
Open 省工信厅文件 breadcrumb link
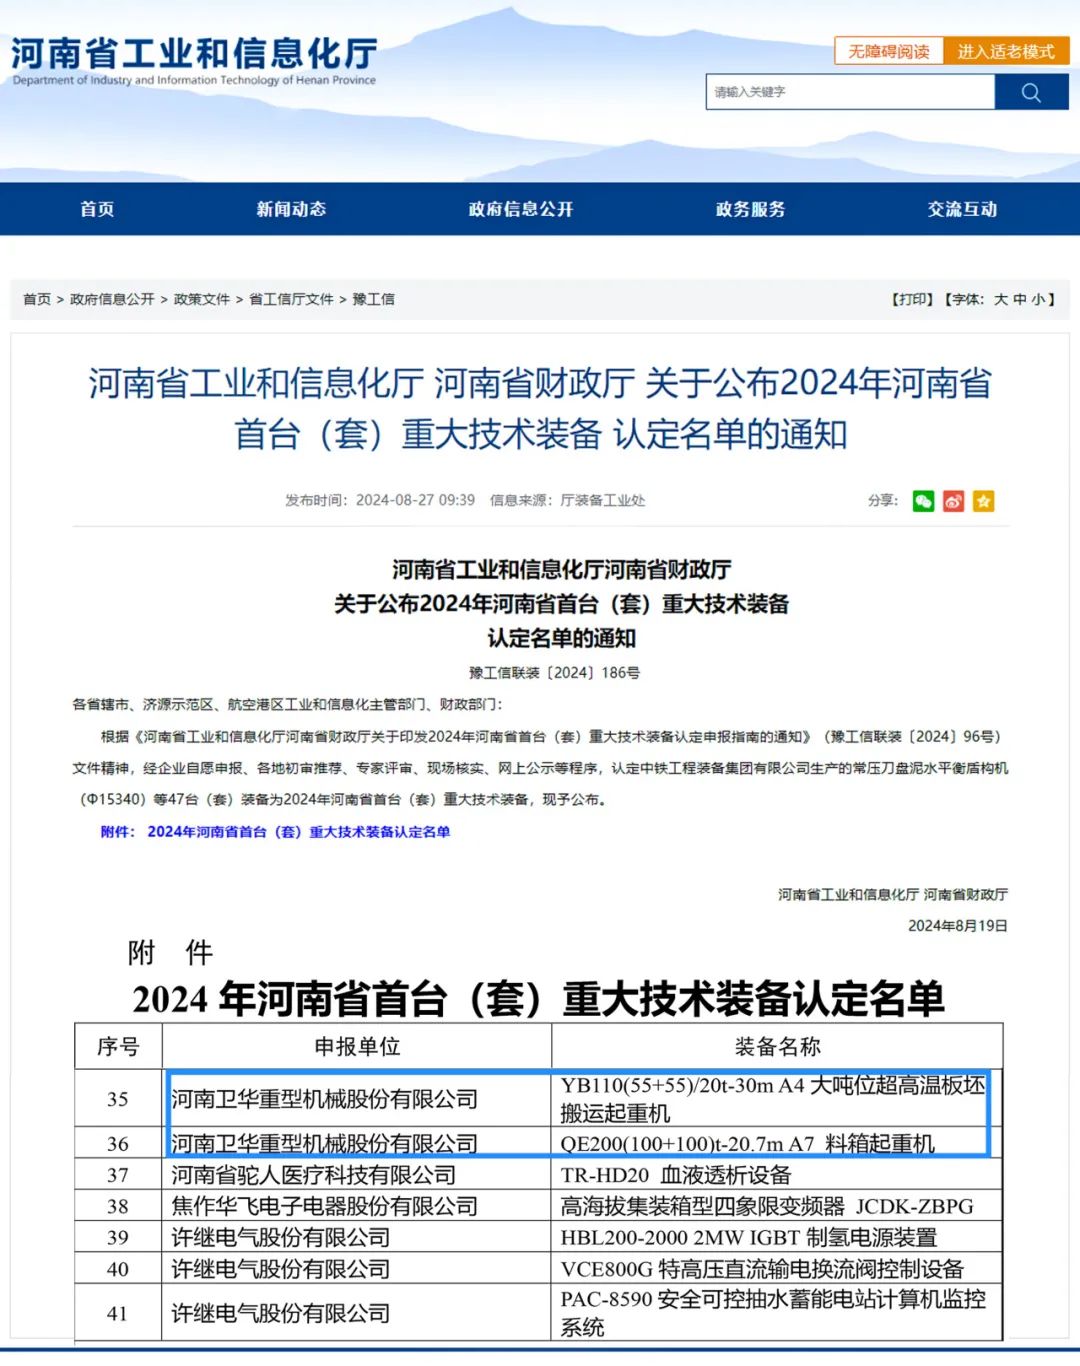pos(291,299)
